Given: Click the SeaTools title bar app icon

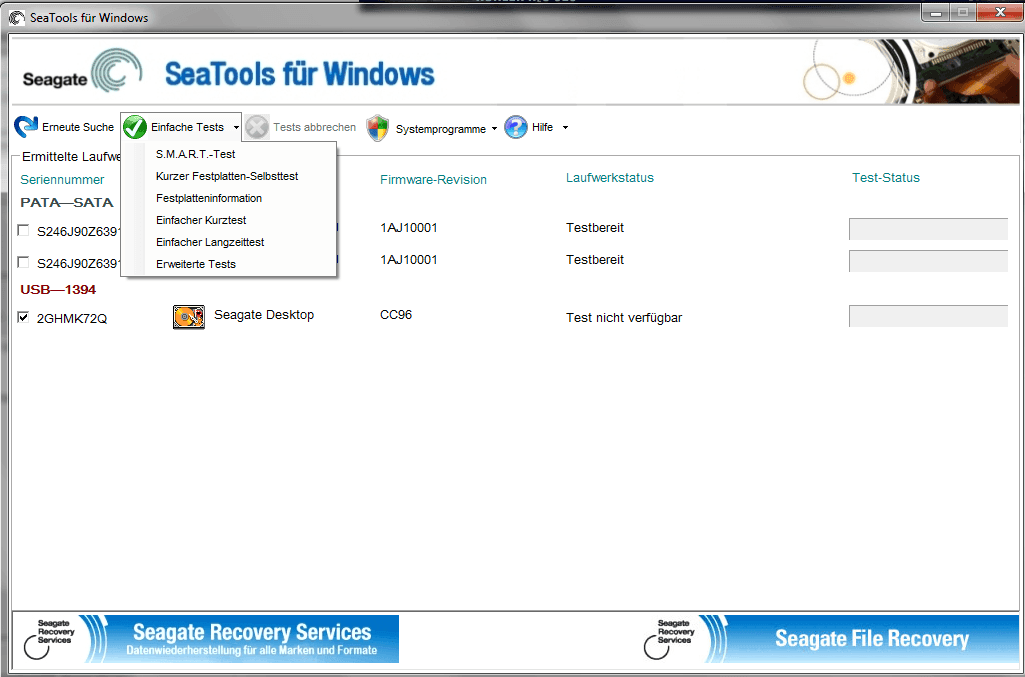Looking at the screenshot, I should [x=16, y=18].
